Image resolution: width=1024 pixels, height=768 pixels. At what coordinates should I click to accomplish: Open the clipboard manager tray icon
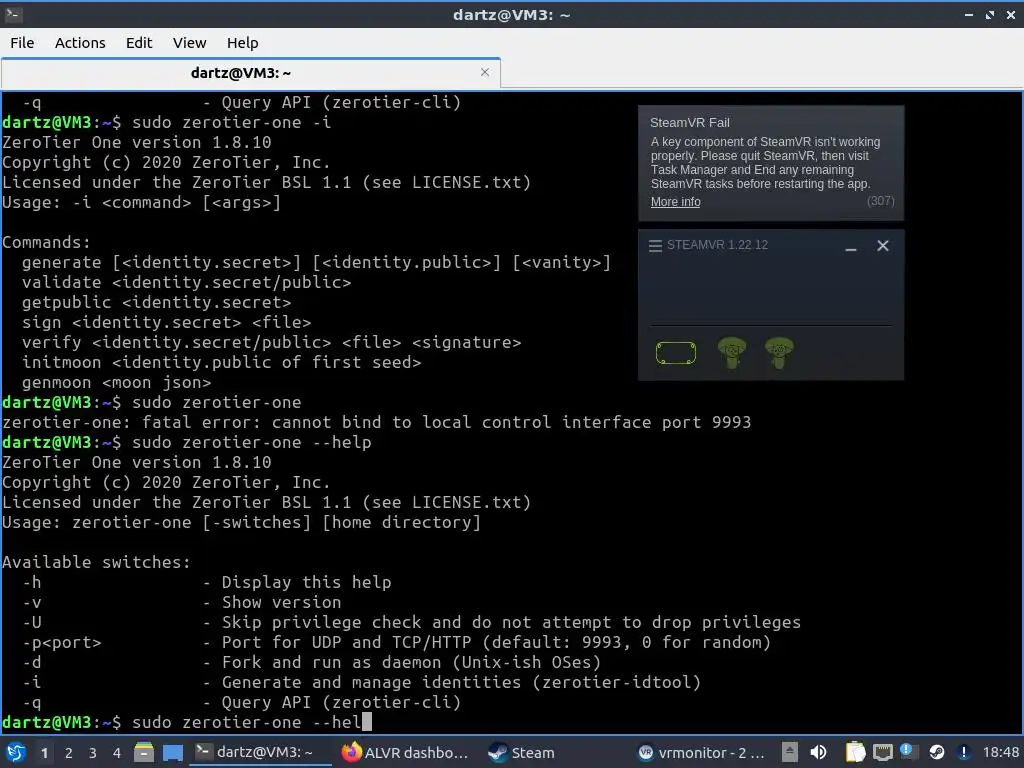point(855,752)
